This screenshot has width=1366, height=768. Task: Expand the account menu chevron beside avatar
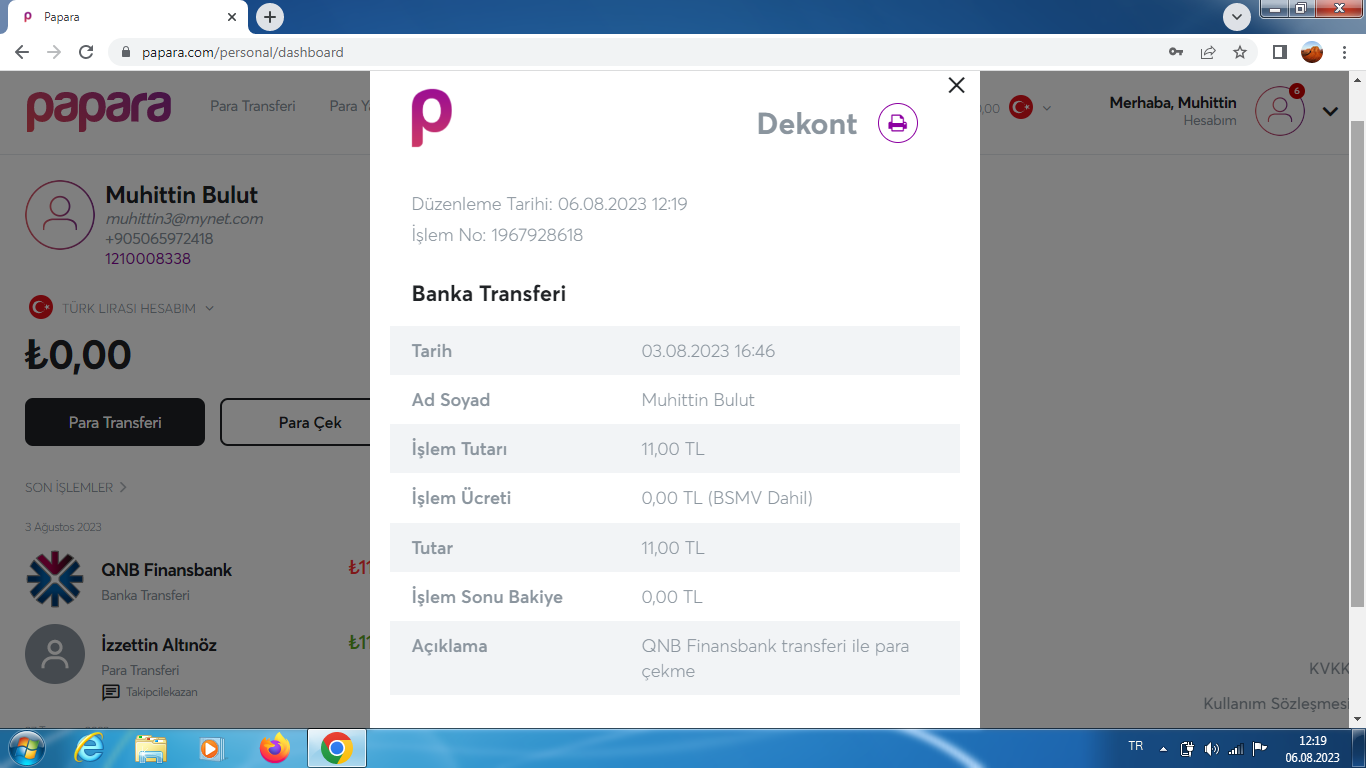pos(1330,111)
